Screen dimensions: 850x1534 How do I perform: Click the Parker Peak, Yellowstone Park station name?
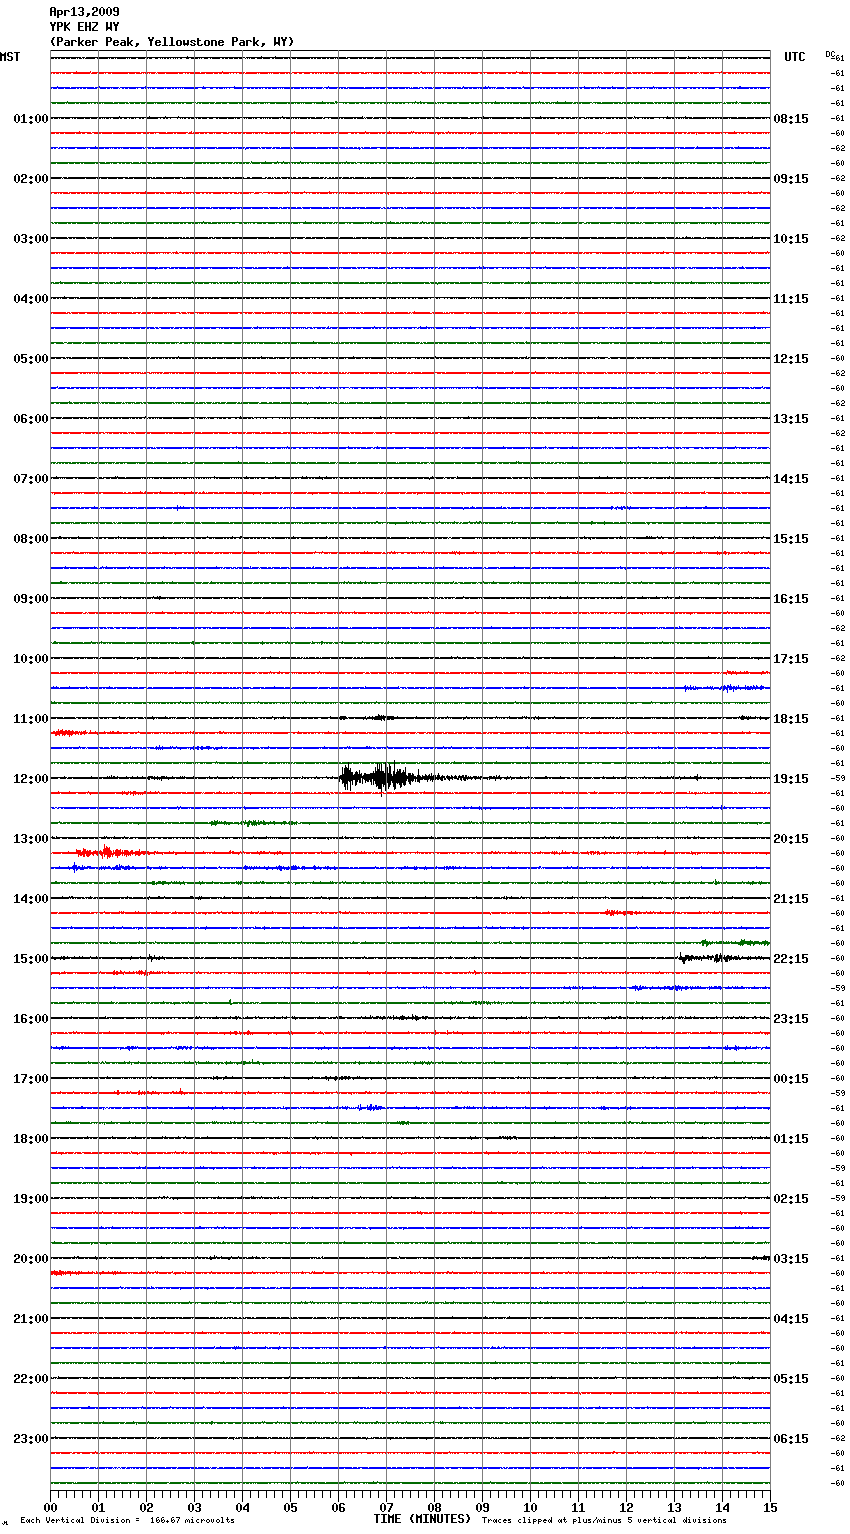click(x=172, y=42)
